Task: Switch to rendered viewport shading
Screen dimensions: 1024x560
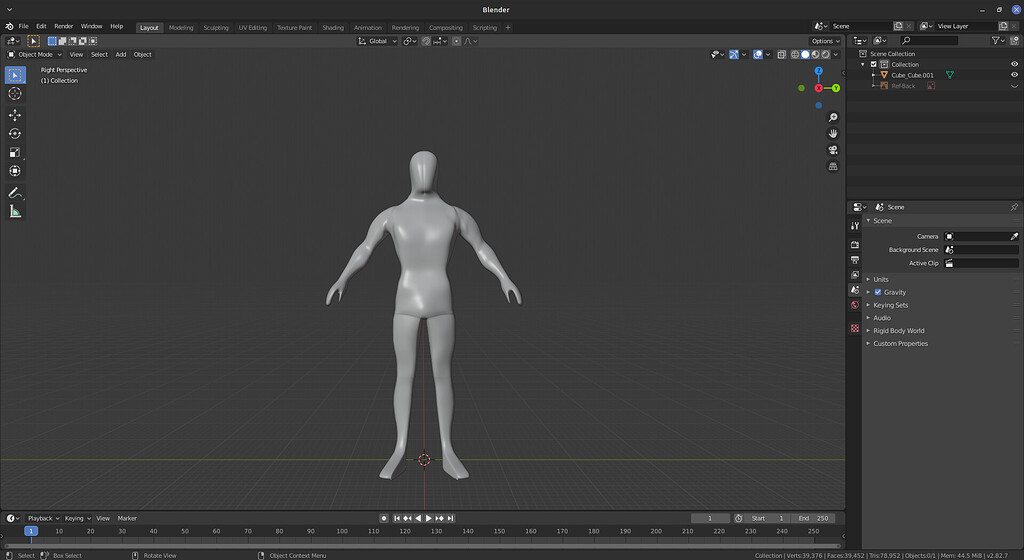Action: [825, 55]
